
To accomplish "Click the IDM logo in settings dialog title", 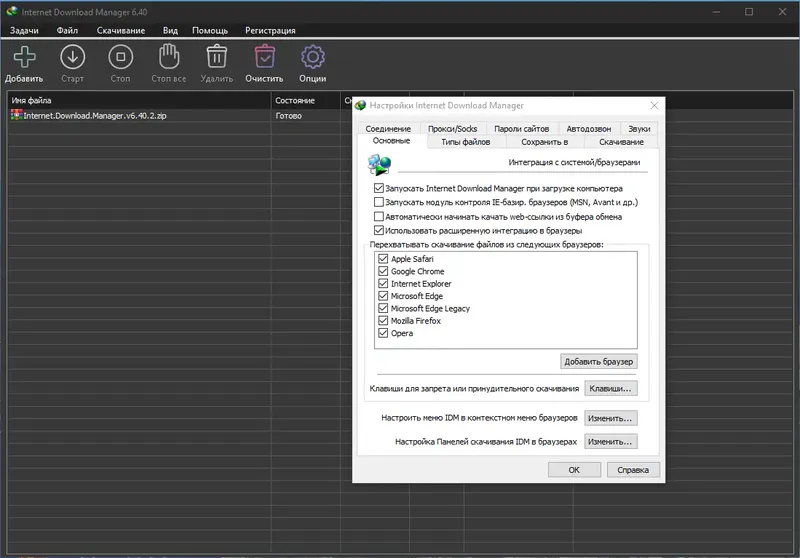I will coord(361,106).
